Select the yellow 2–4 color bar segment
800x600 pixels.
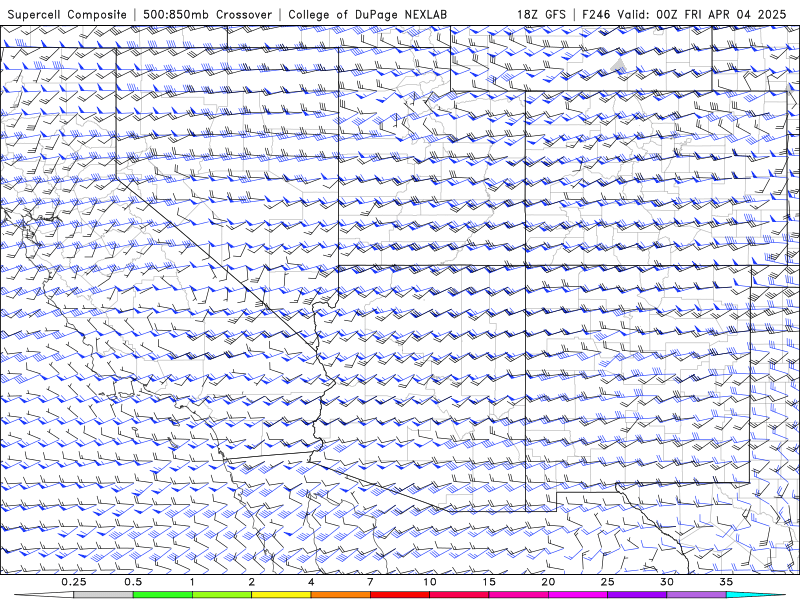[281, 595]
